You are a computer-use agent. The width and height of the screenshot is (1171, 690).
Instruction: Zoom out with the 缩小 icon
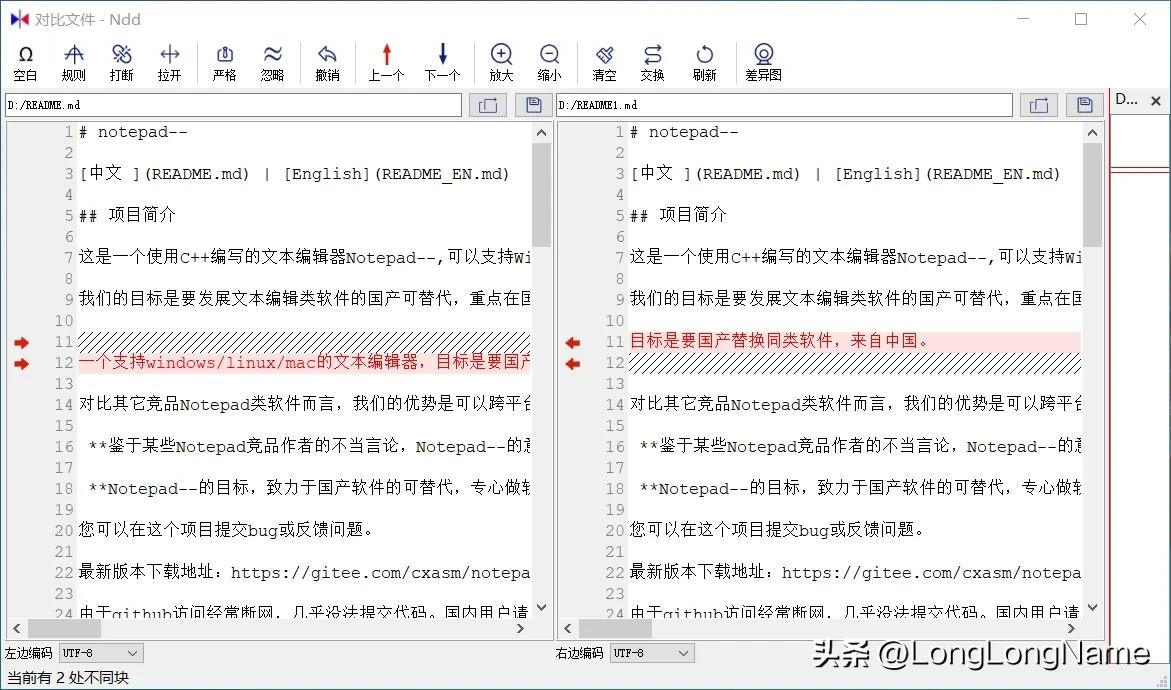point(549,60)
